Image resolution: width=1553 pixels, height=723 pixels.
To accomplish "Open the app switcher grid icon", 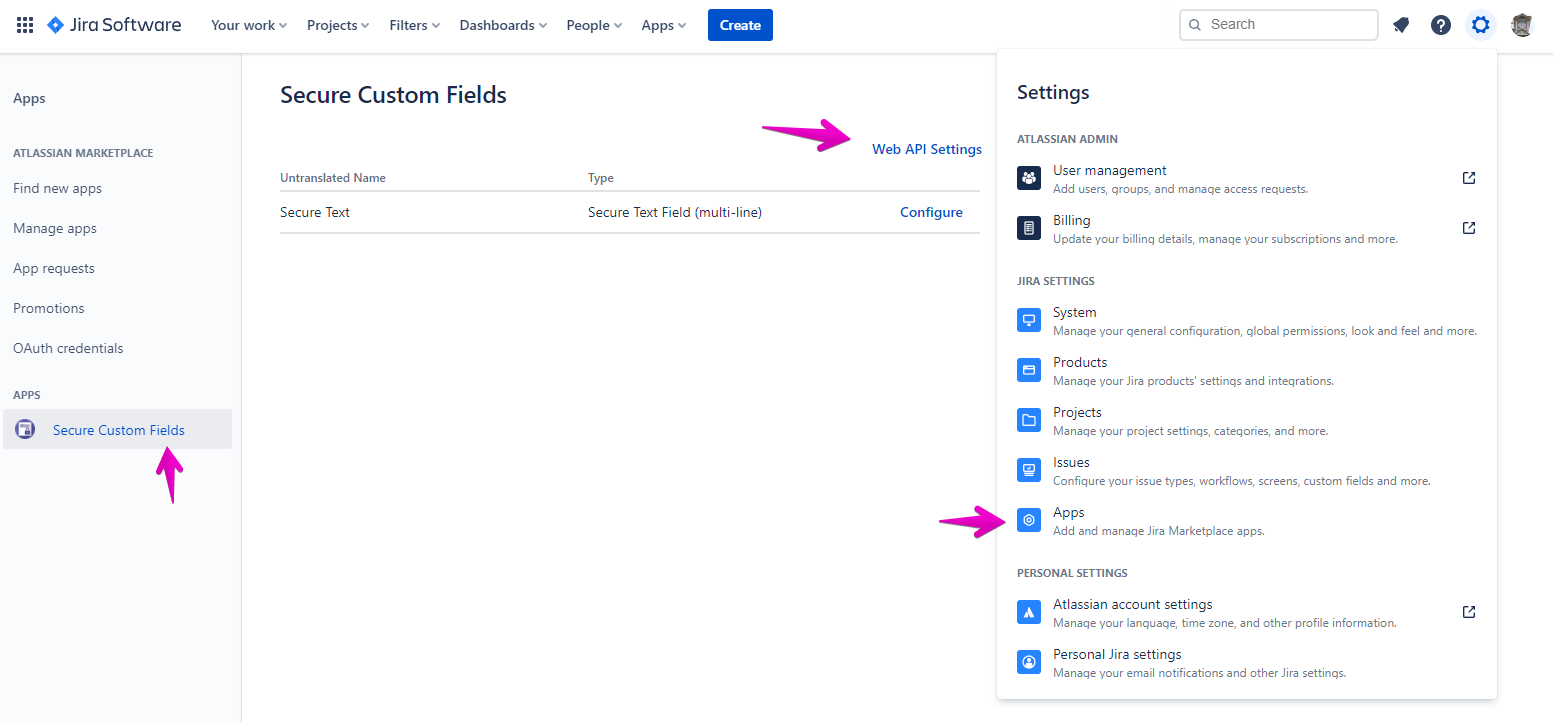I will point(25,25).
